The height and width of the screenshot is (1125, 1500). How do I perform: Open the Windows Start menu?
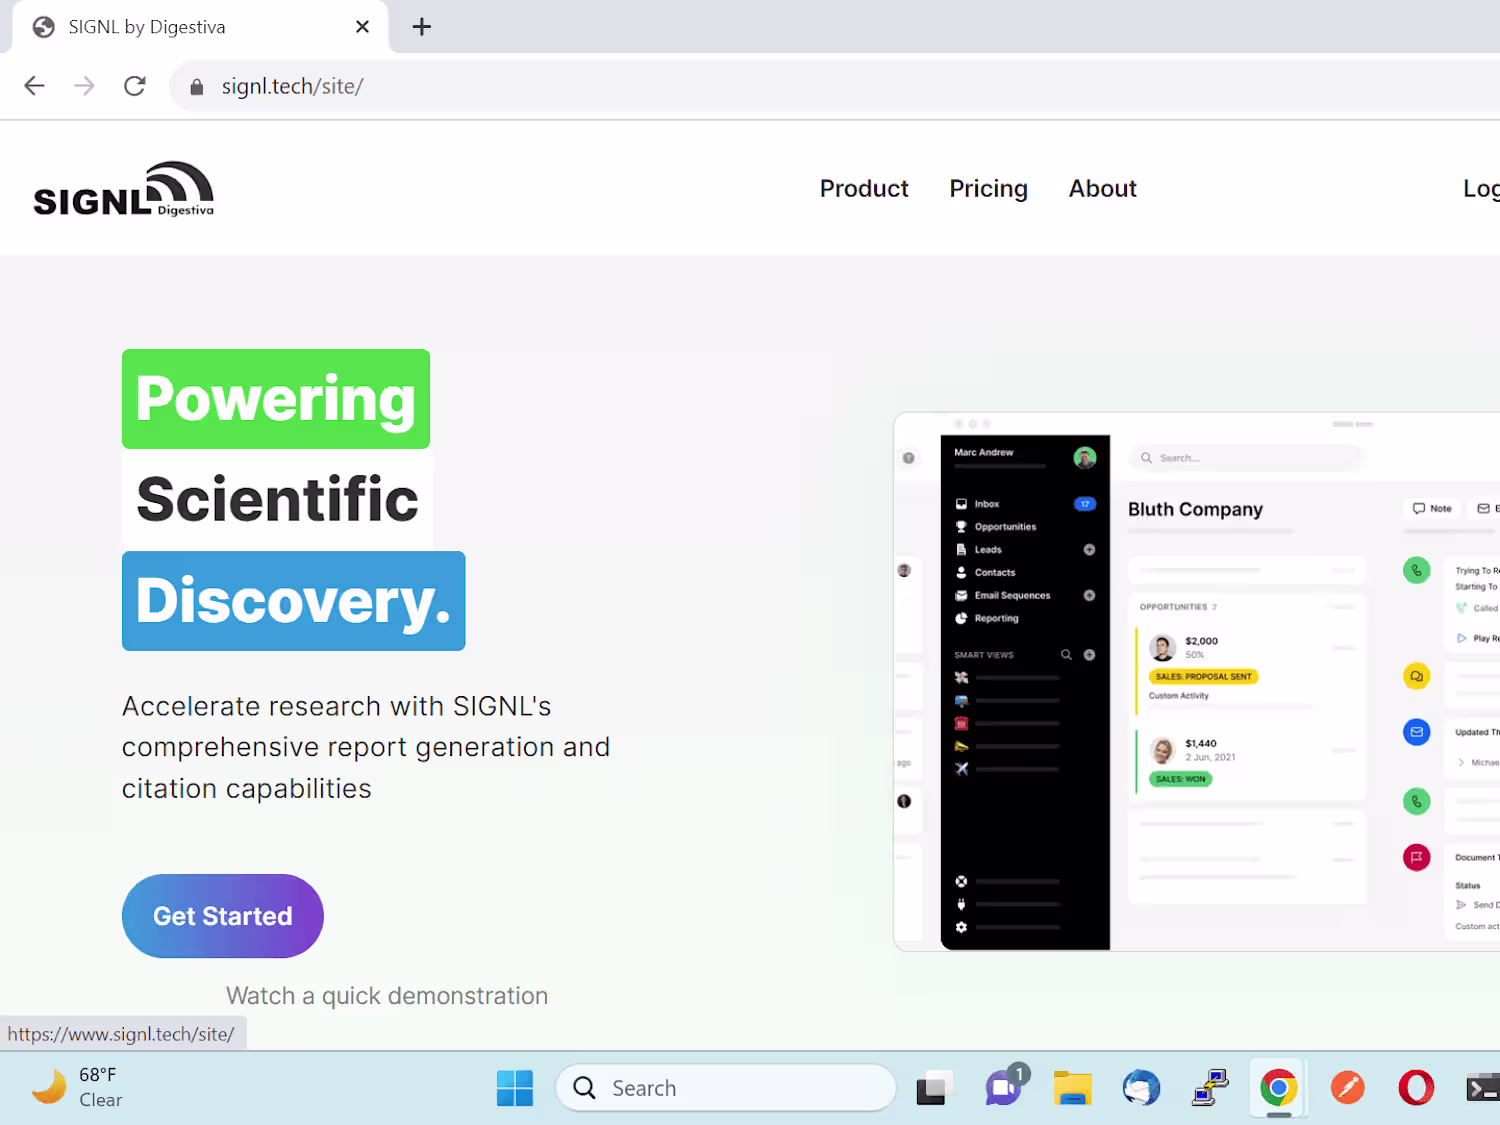coord(515,1088)
